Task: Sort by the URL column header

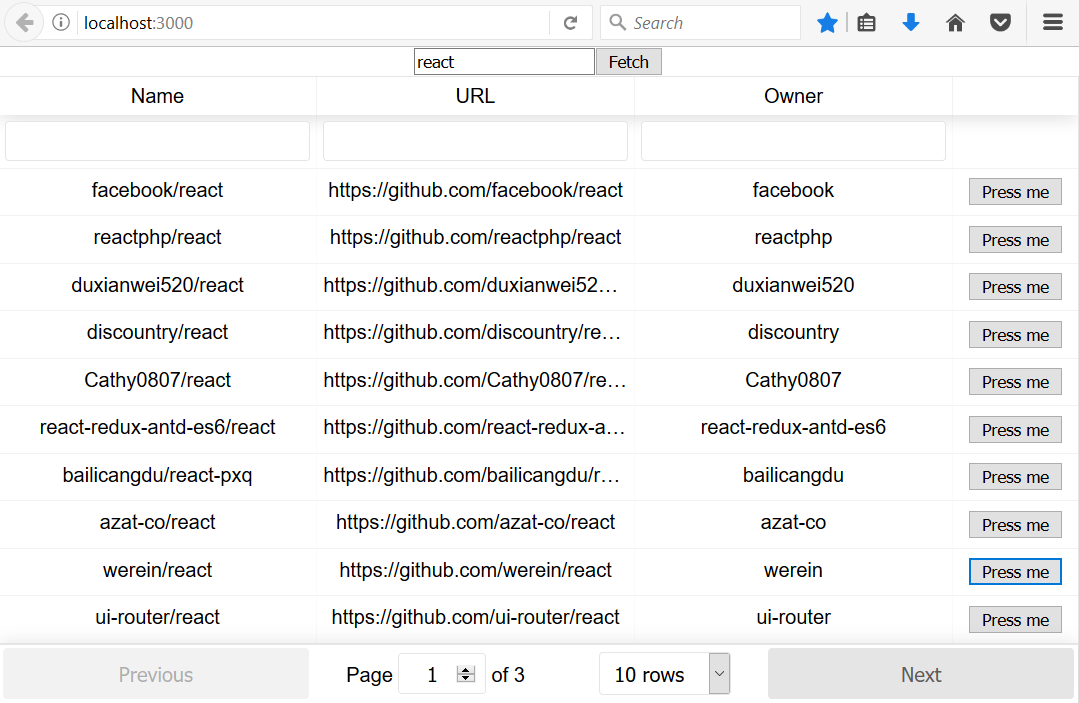Action: (476, 96)
